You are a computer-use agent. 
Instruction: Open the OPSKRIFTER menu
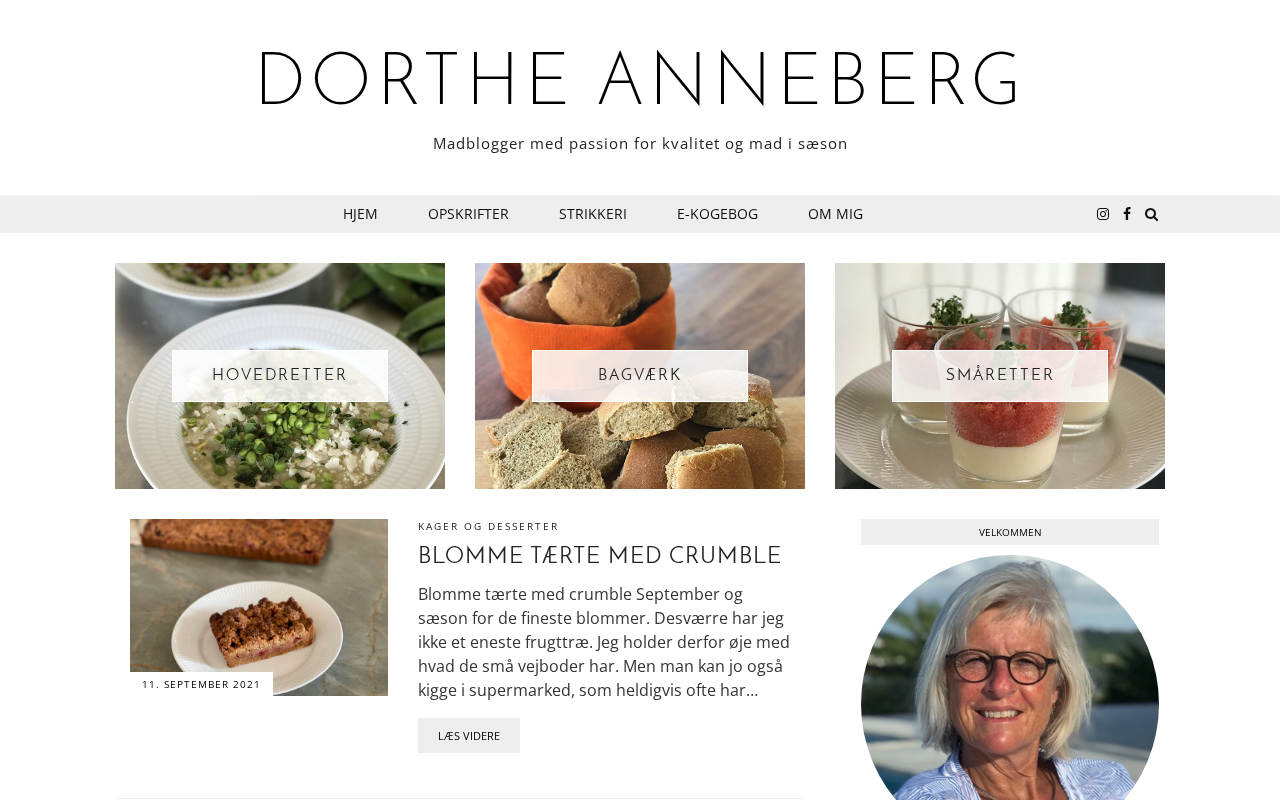pos(468,214)
